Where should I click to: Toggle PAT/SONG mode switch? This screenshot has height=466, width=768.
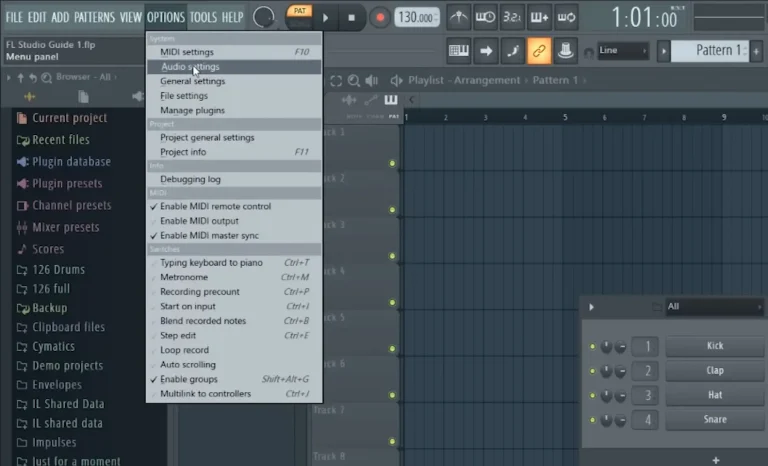pos(299,17)
